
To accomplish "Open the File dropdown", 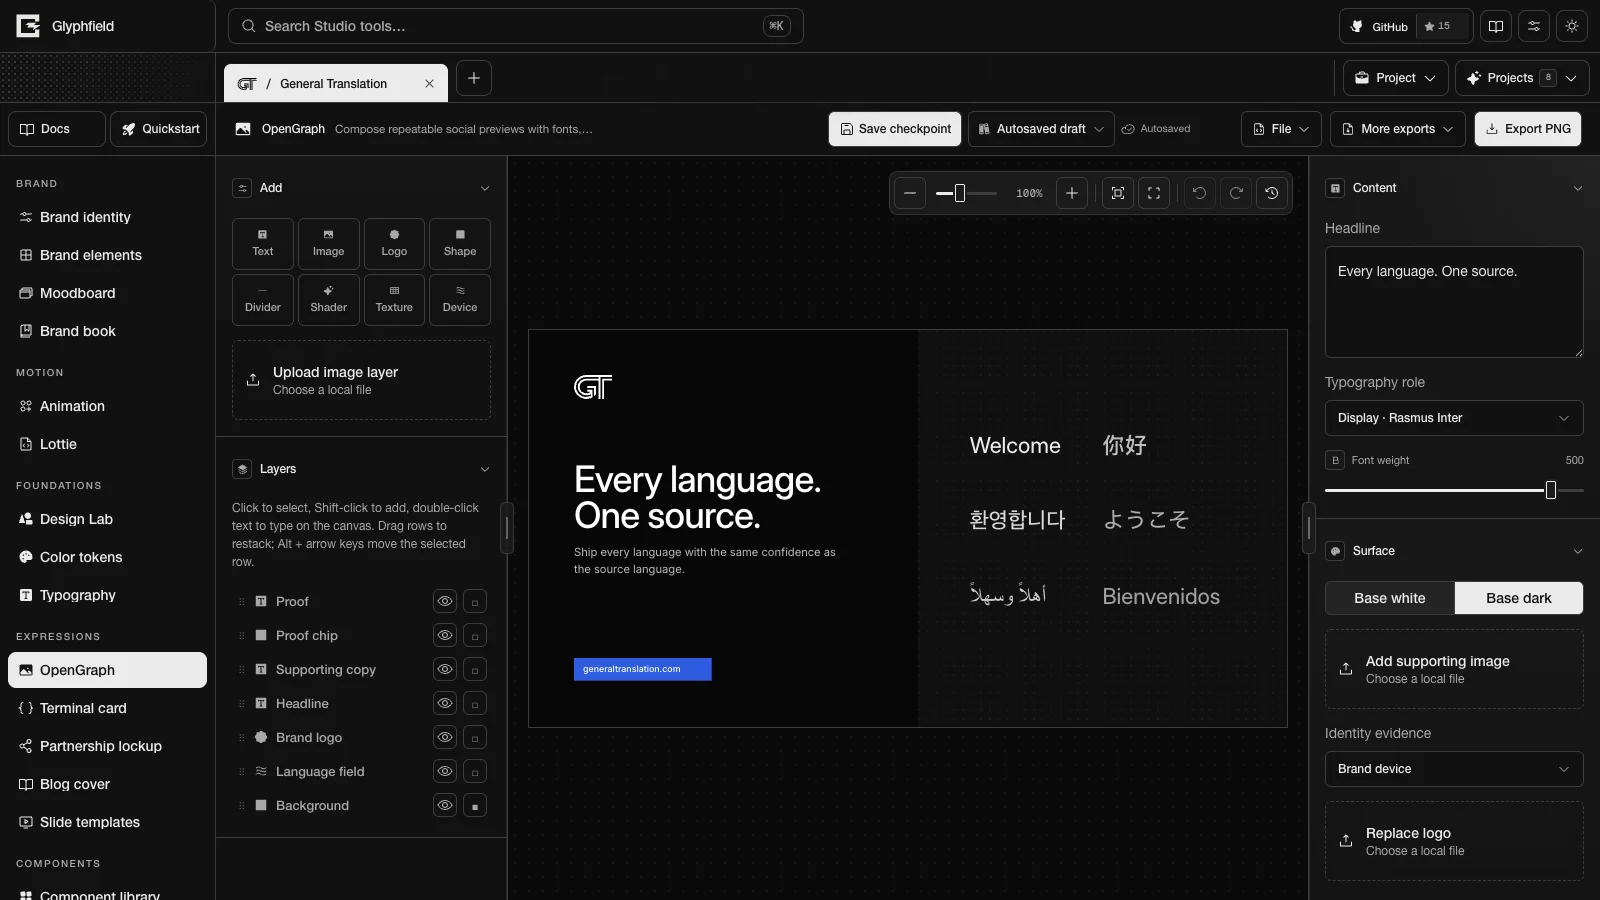I will 1282,129.
